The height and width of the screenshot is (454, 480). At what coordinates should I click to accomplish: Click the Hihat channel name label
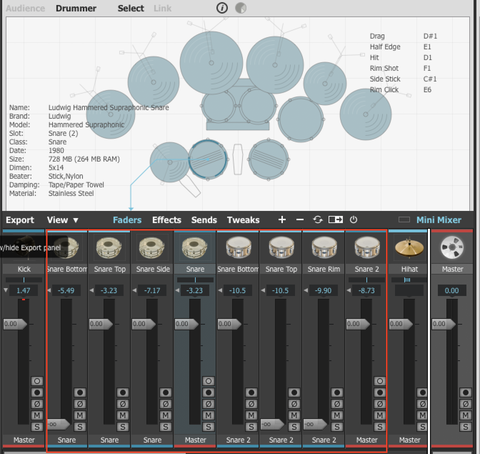[x=409, y=269]
